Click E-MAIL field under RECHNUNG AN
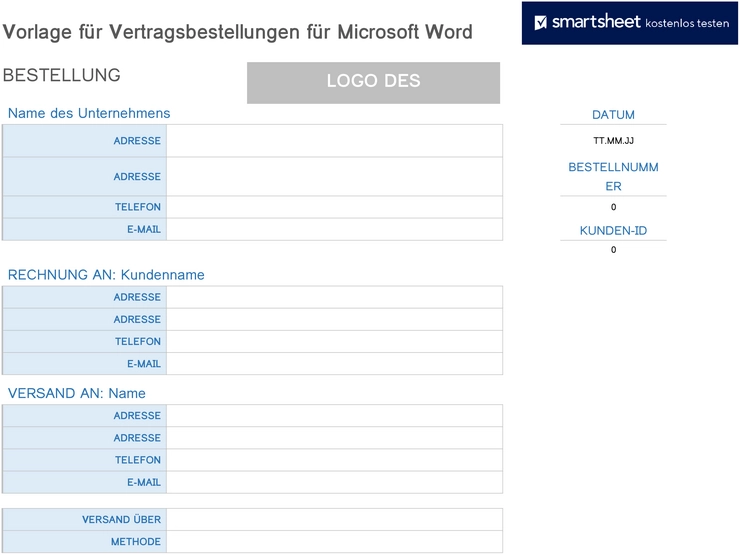 coord(335,364)
